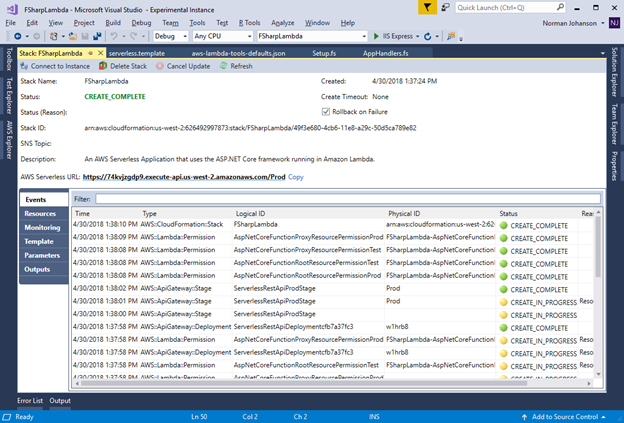Click the status bar Ready icon

(7, 417)
